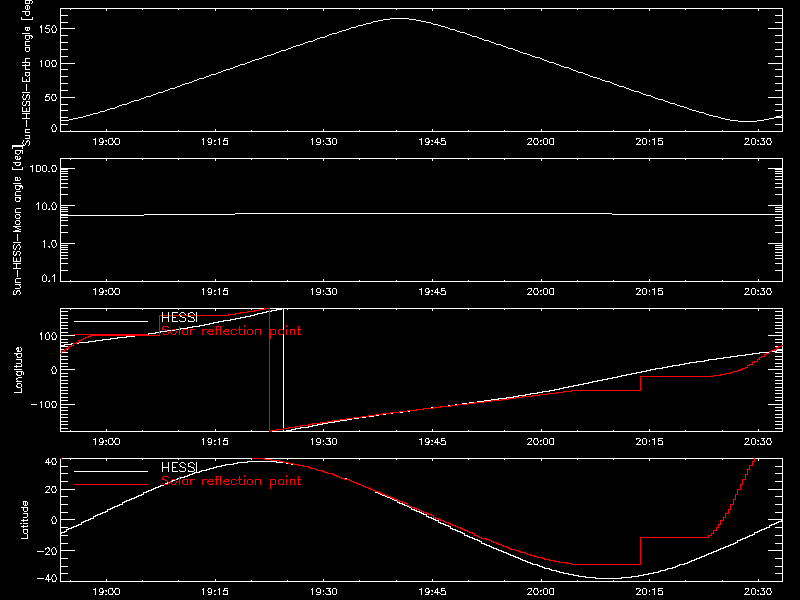
Task: Click 20 tick on Latitude axis
Action: click(52, 490)
